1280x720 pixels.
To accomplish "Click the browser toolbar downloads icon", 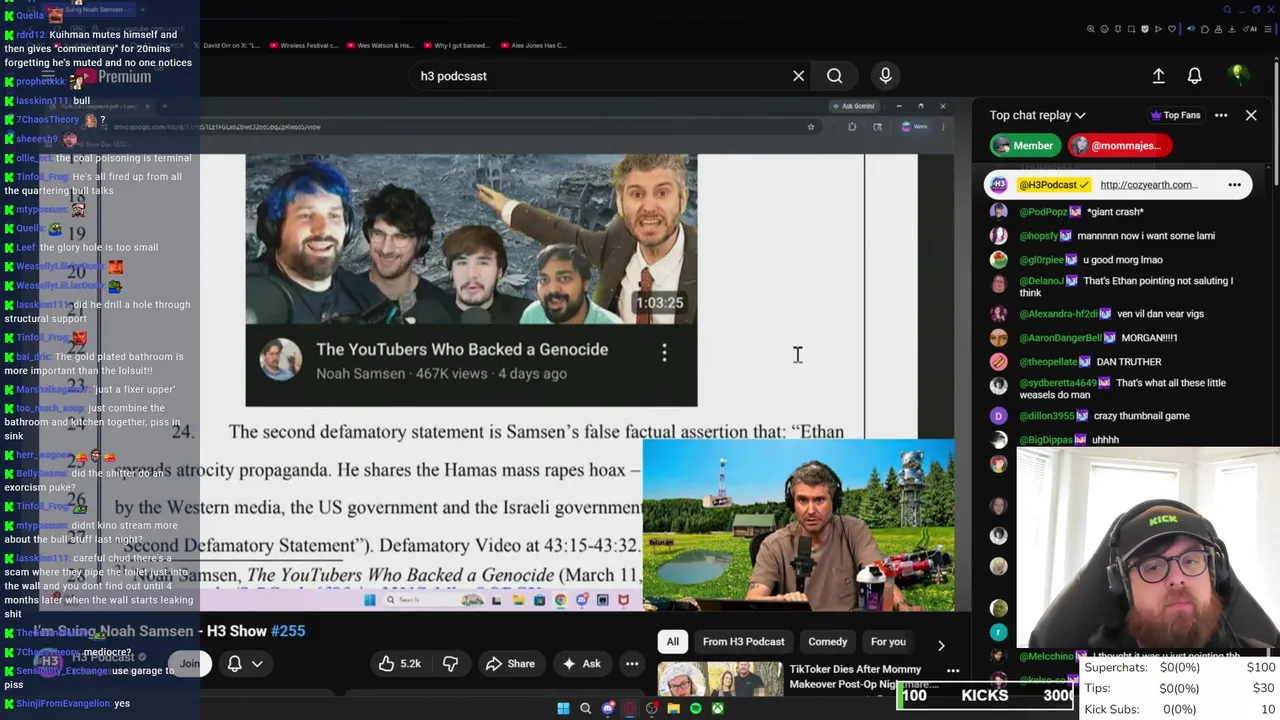I will tap(1231, 29).
